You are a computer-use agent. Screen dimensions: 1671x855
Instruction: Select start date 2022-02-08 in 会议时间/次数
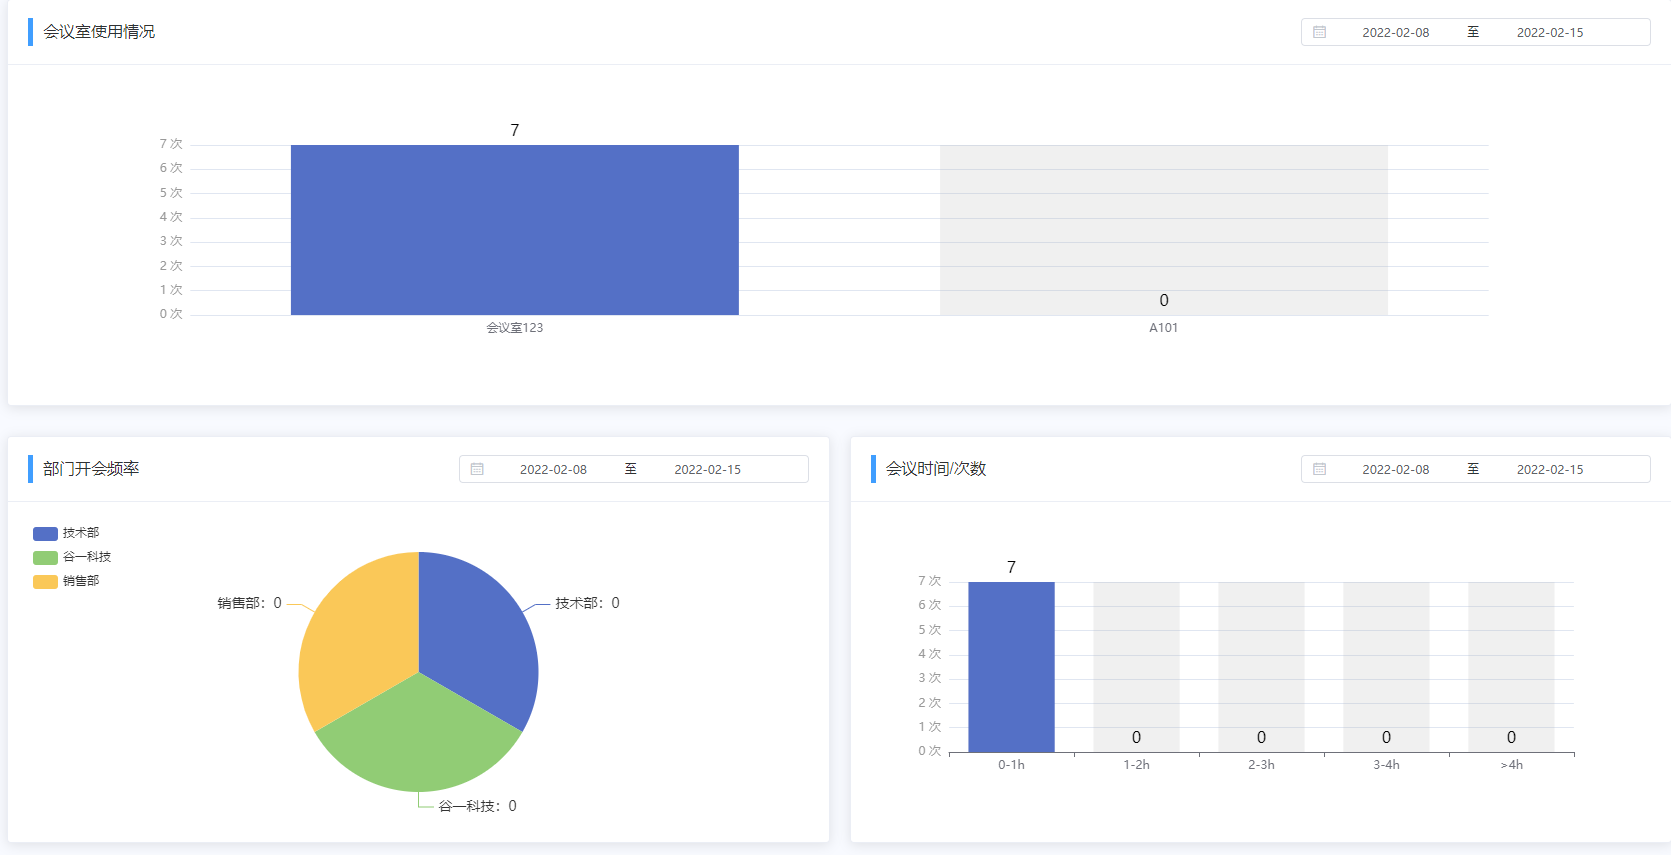[x=1395, y=469]
